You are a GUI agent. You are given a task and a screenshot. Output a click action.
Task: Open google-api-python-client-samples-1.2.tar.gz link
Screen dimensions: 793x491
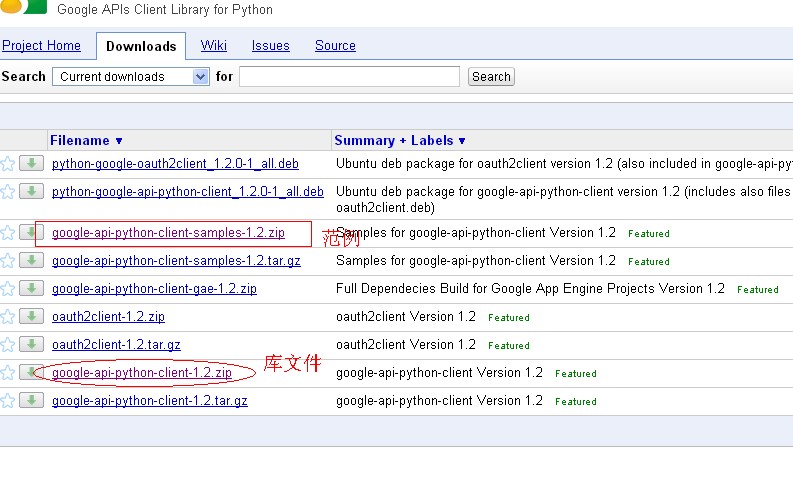pyautogui.click(x=176, y=260)
